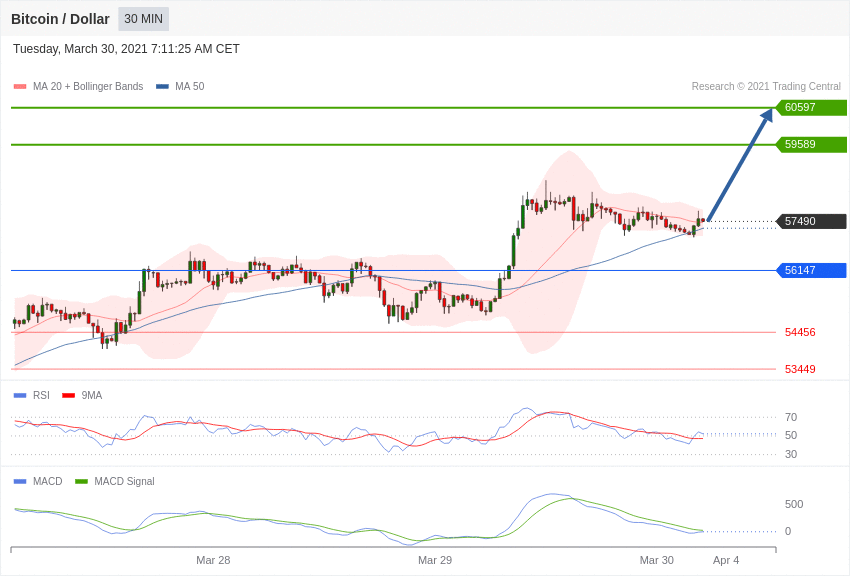Click the Research Trading Central copyright text
Viewport: 850px width, 576px height.
(x=766, y=87)
